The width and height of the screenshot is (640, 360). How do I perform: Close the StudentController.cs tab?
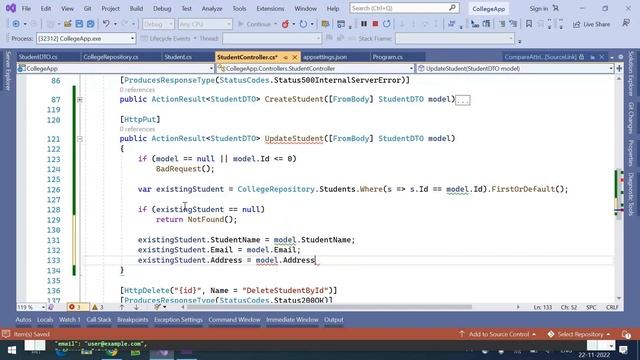[295, 57]
